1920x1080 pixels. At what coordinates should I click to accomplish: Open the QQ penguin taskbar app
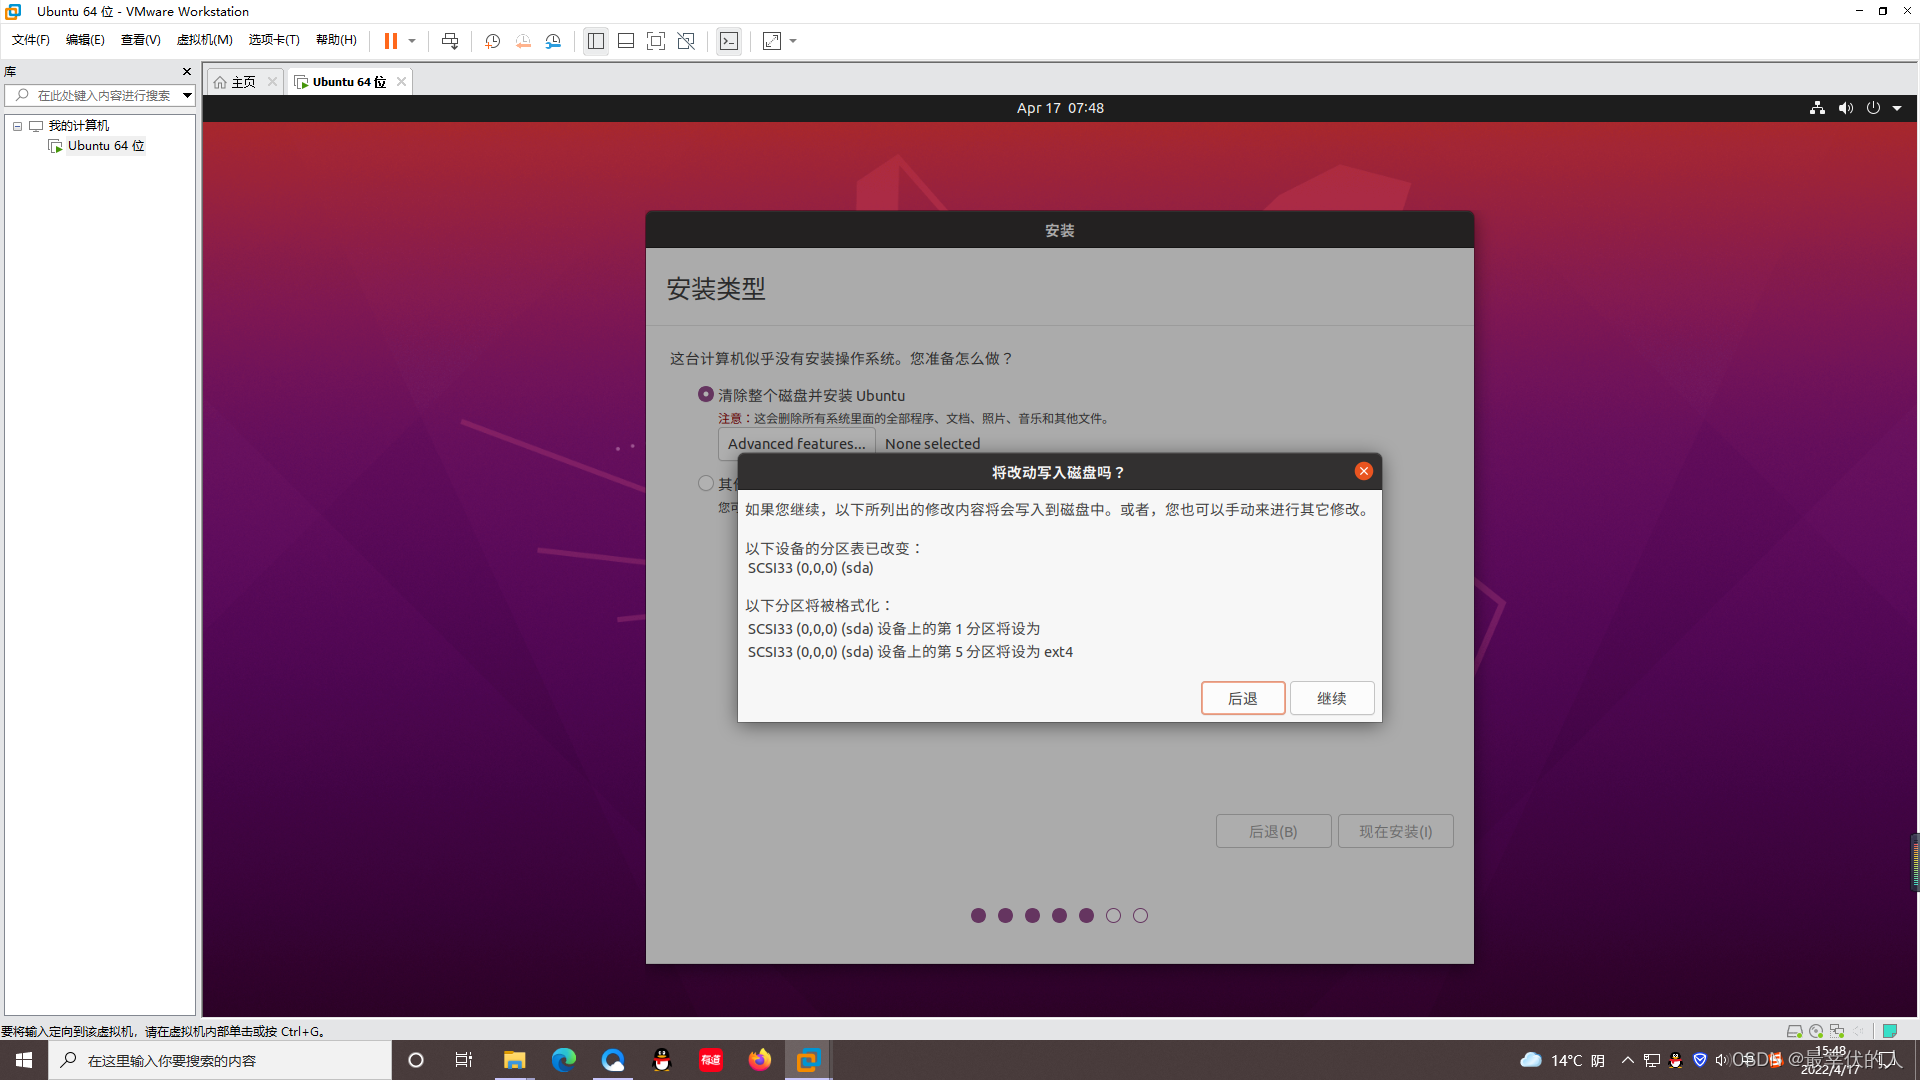pos(661,1060)
